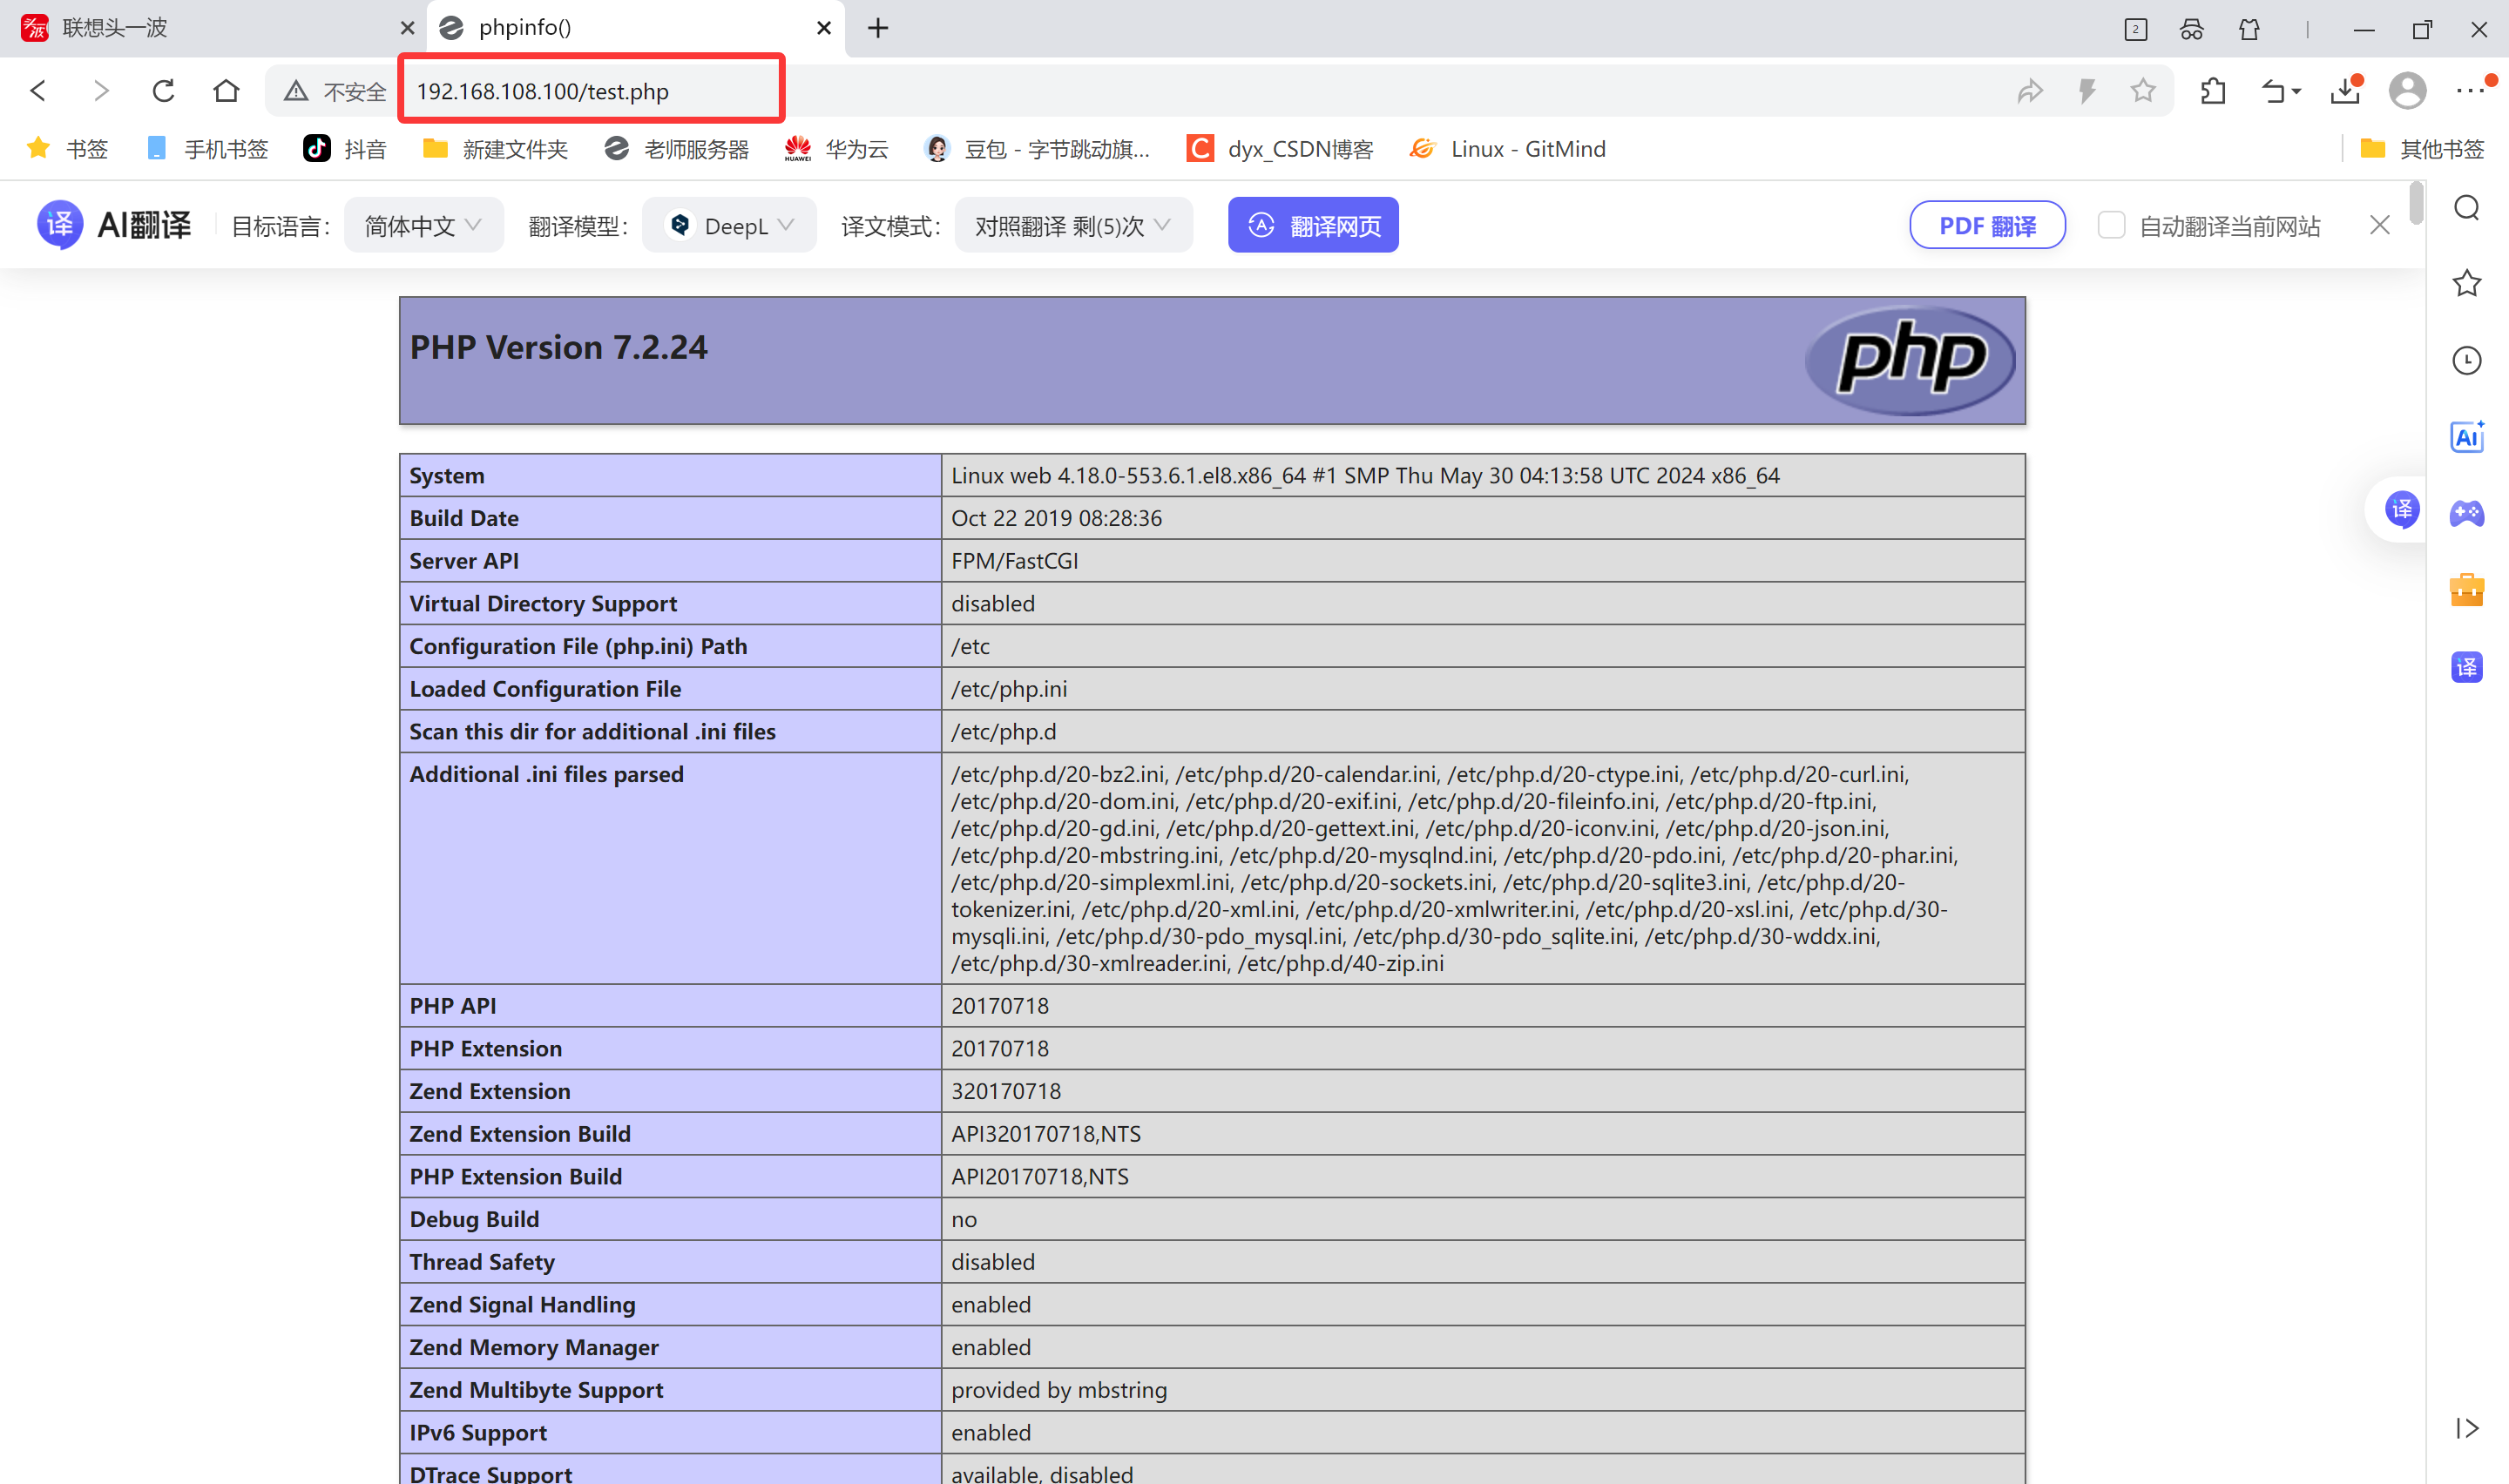Click the sidebar AI assistant icon
Screen dimensions: 2509x1484
(2467, 437)
